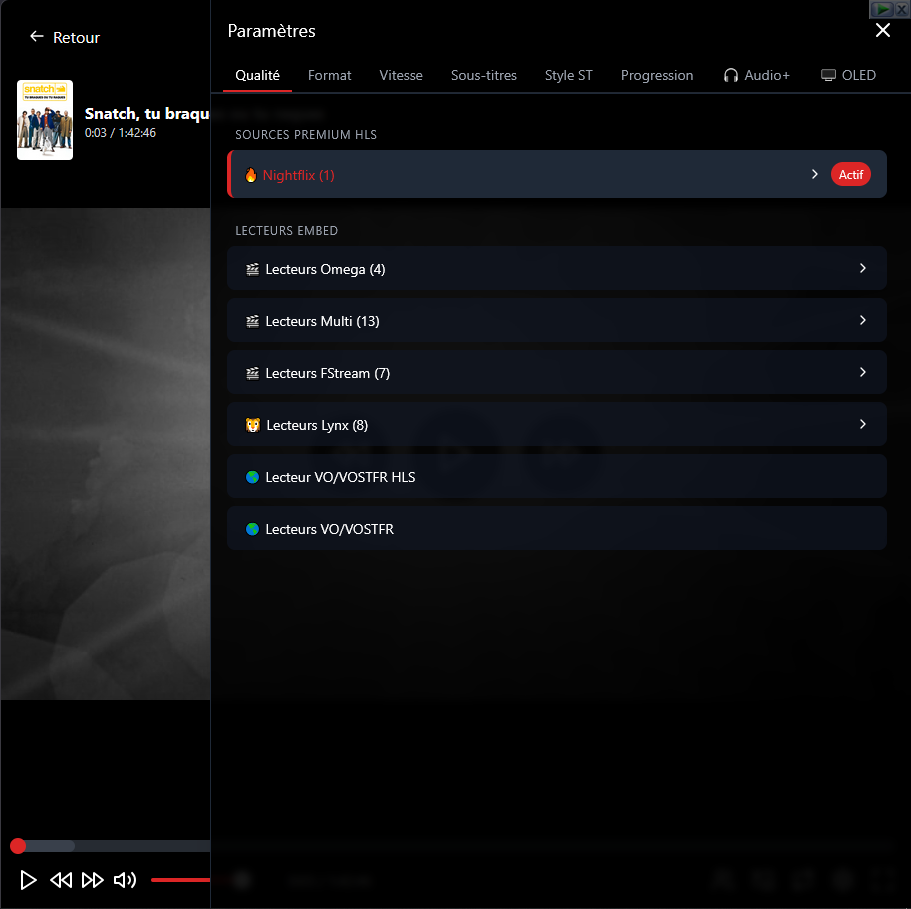Viewport: 911px width, 909px height.
Task: Click the Snatch, tu braqu title text
Action: point(147,113)
